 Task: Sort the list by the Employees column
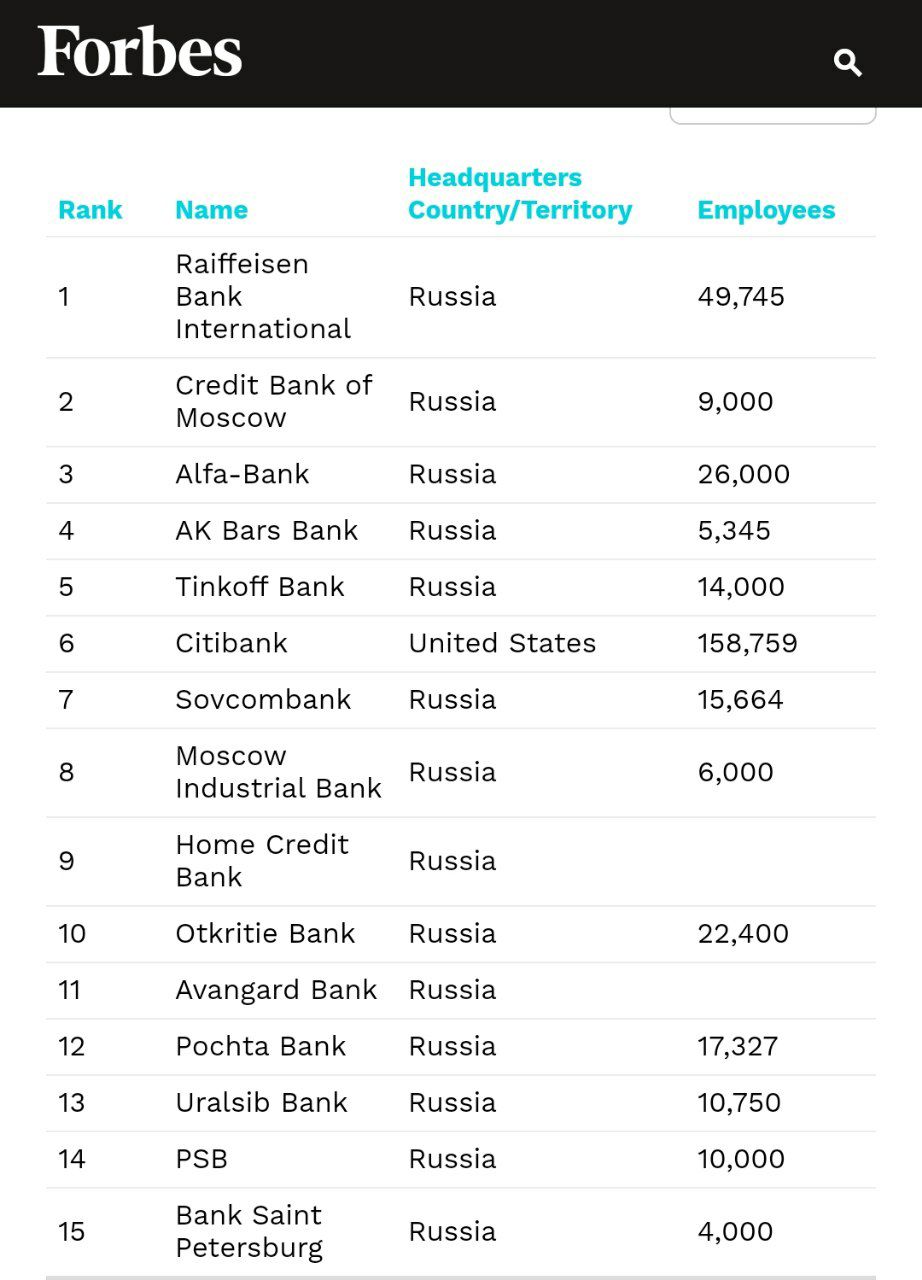[766, 210]
